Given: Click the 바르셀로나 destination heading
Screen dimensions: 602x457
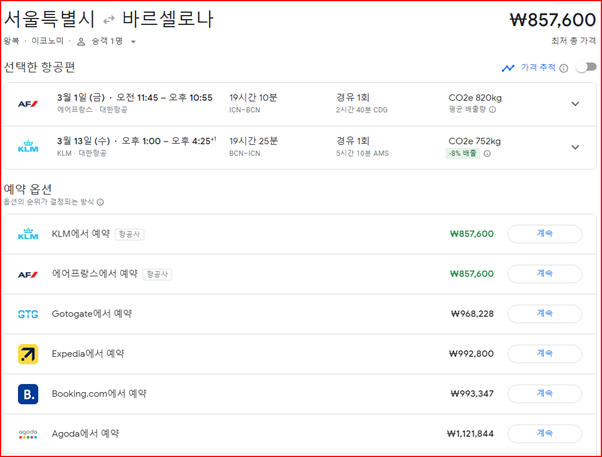Looking at the screenshot, I should pyautogui.click(x=168, y=18).
